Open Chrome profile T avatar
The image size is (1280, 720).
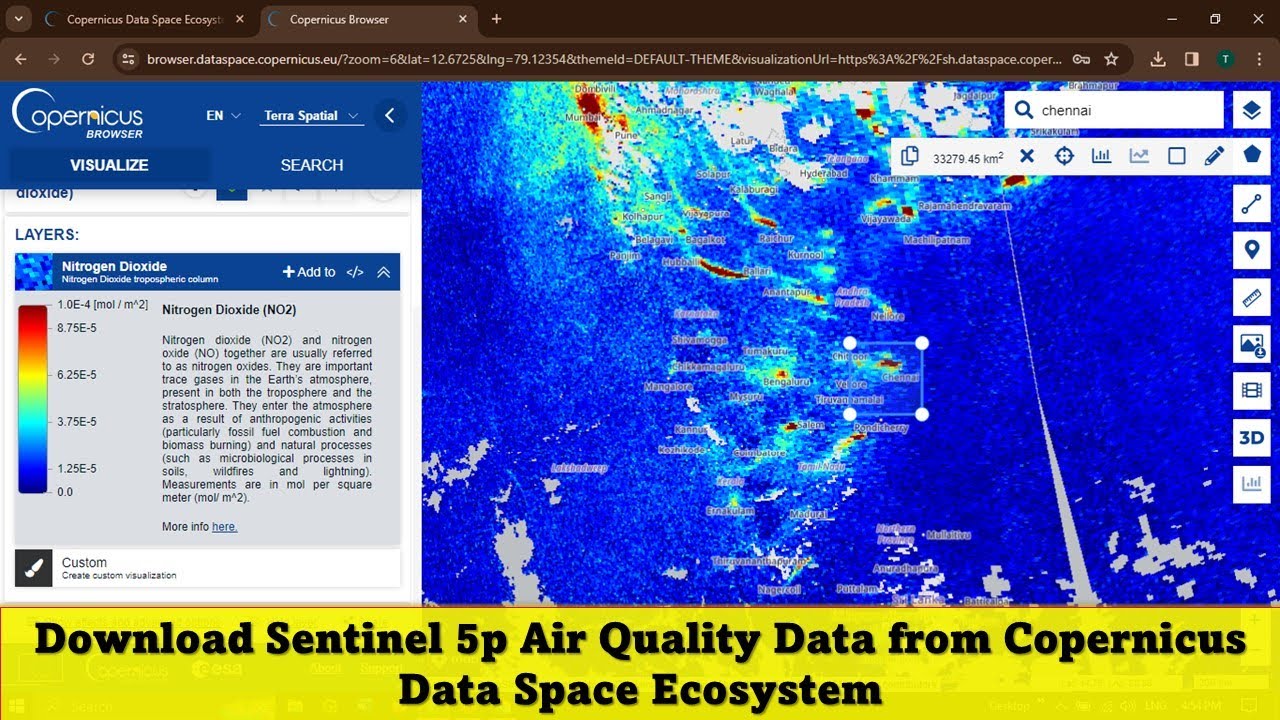tap(1224, 59)
